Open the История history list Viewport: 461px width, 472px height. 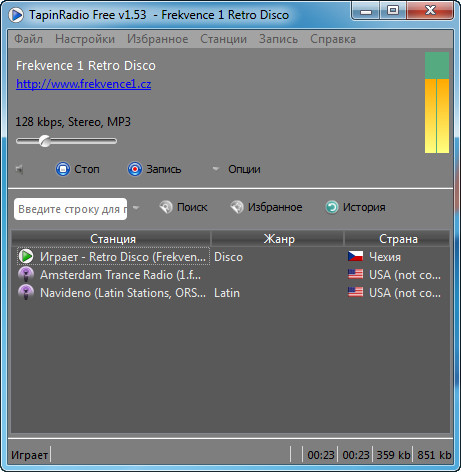[x=355, y=207]
